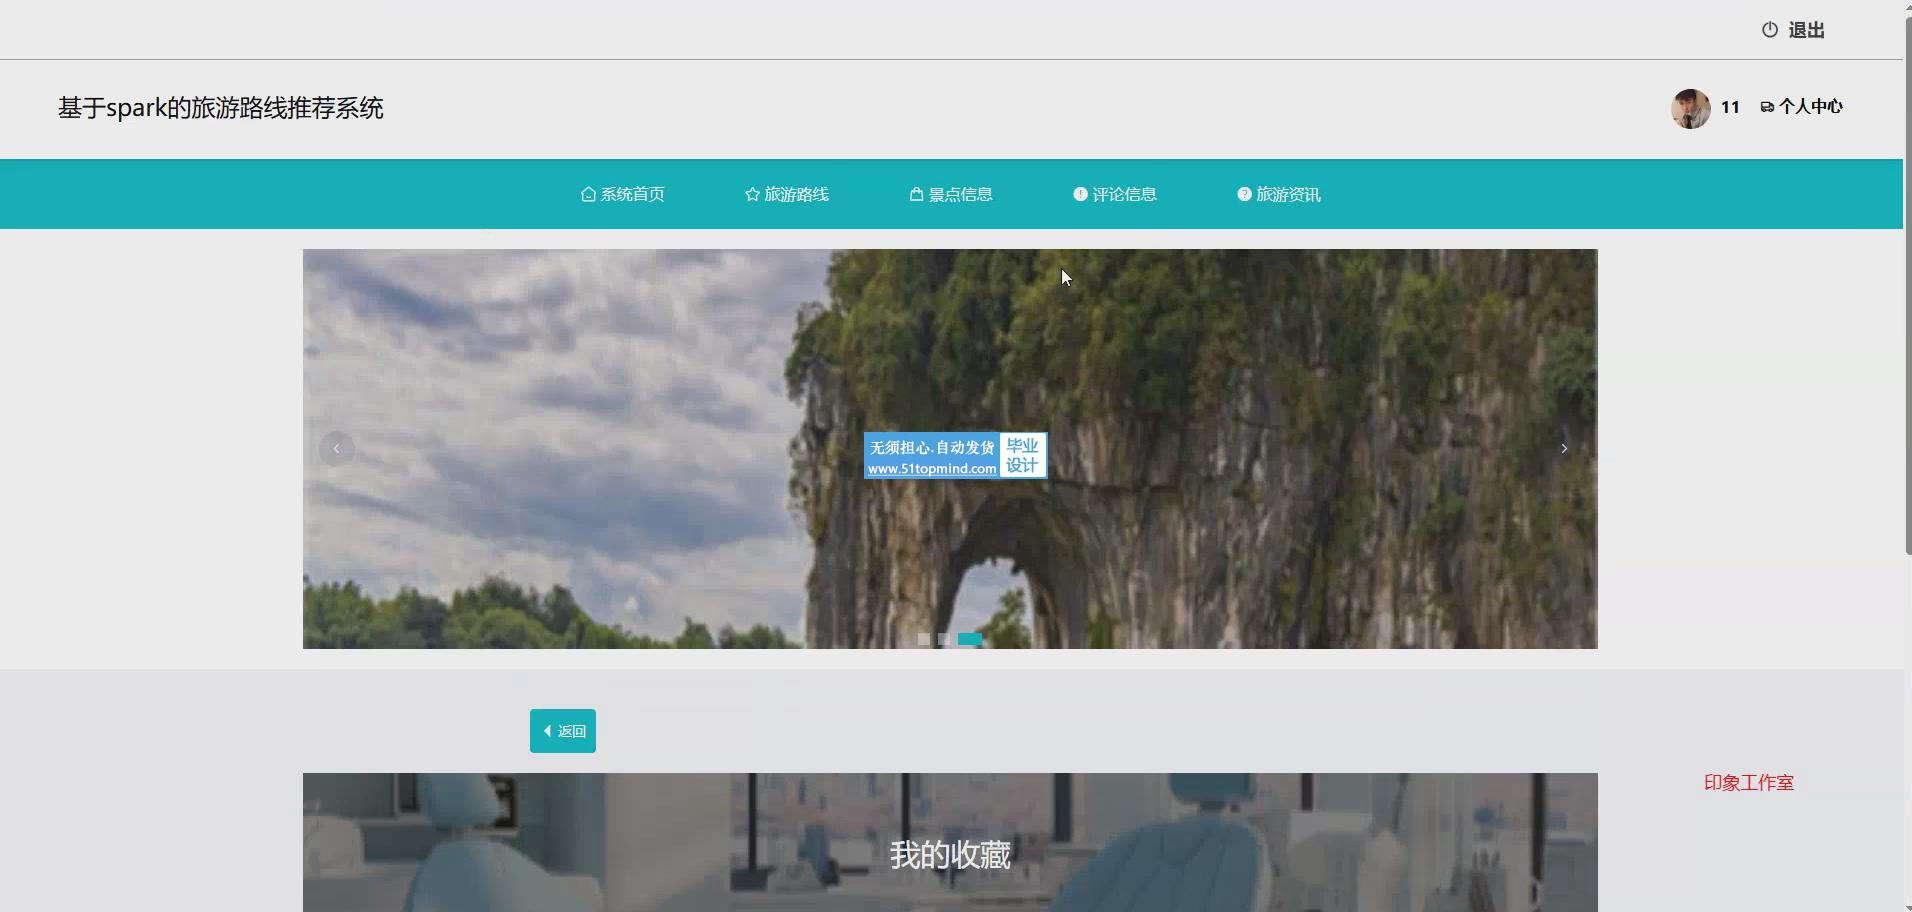Open 评论信息 comments section
This screenshot has width=1912, height=912.
coord(1114,195)
